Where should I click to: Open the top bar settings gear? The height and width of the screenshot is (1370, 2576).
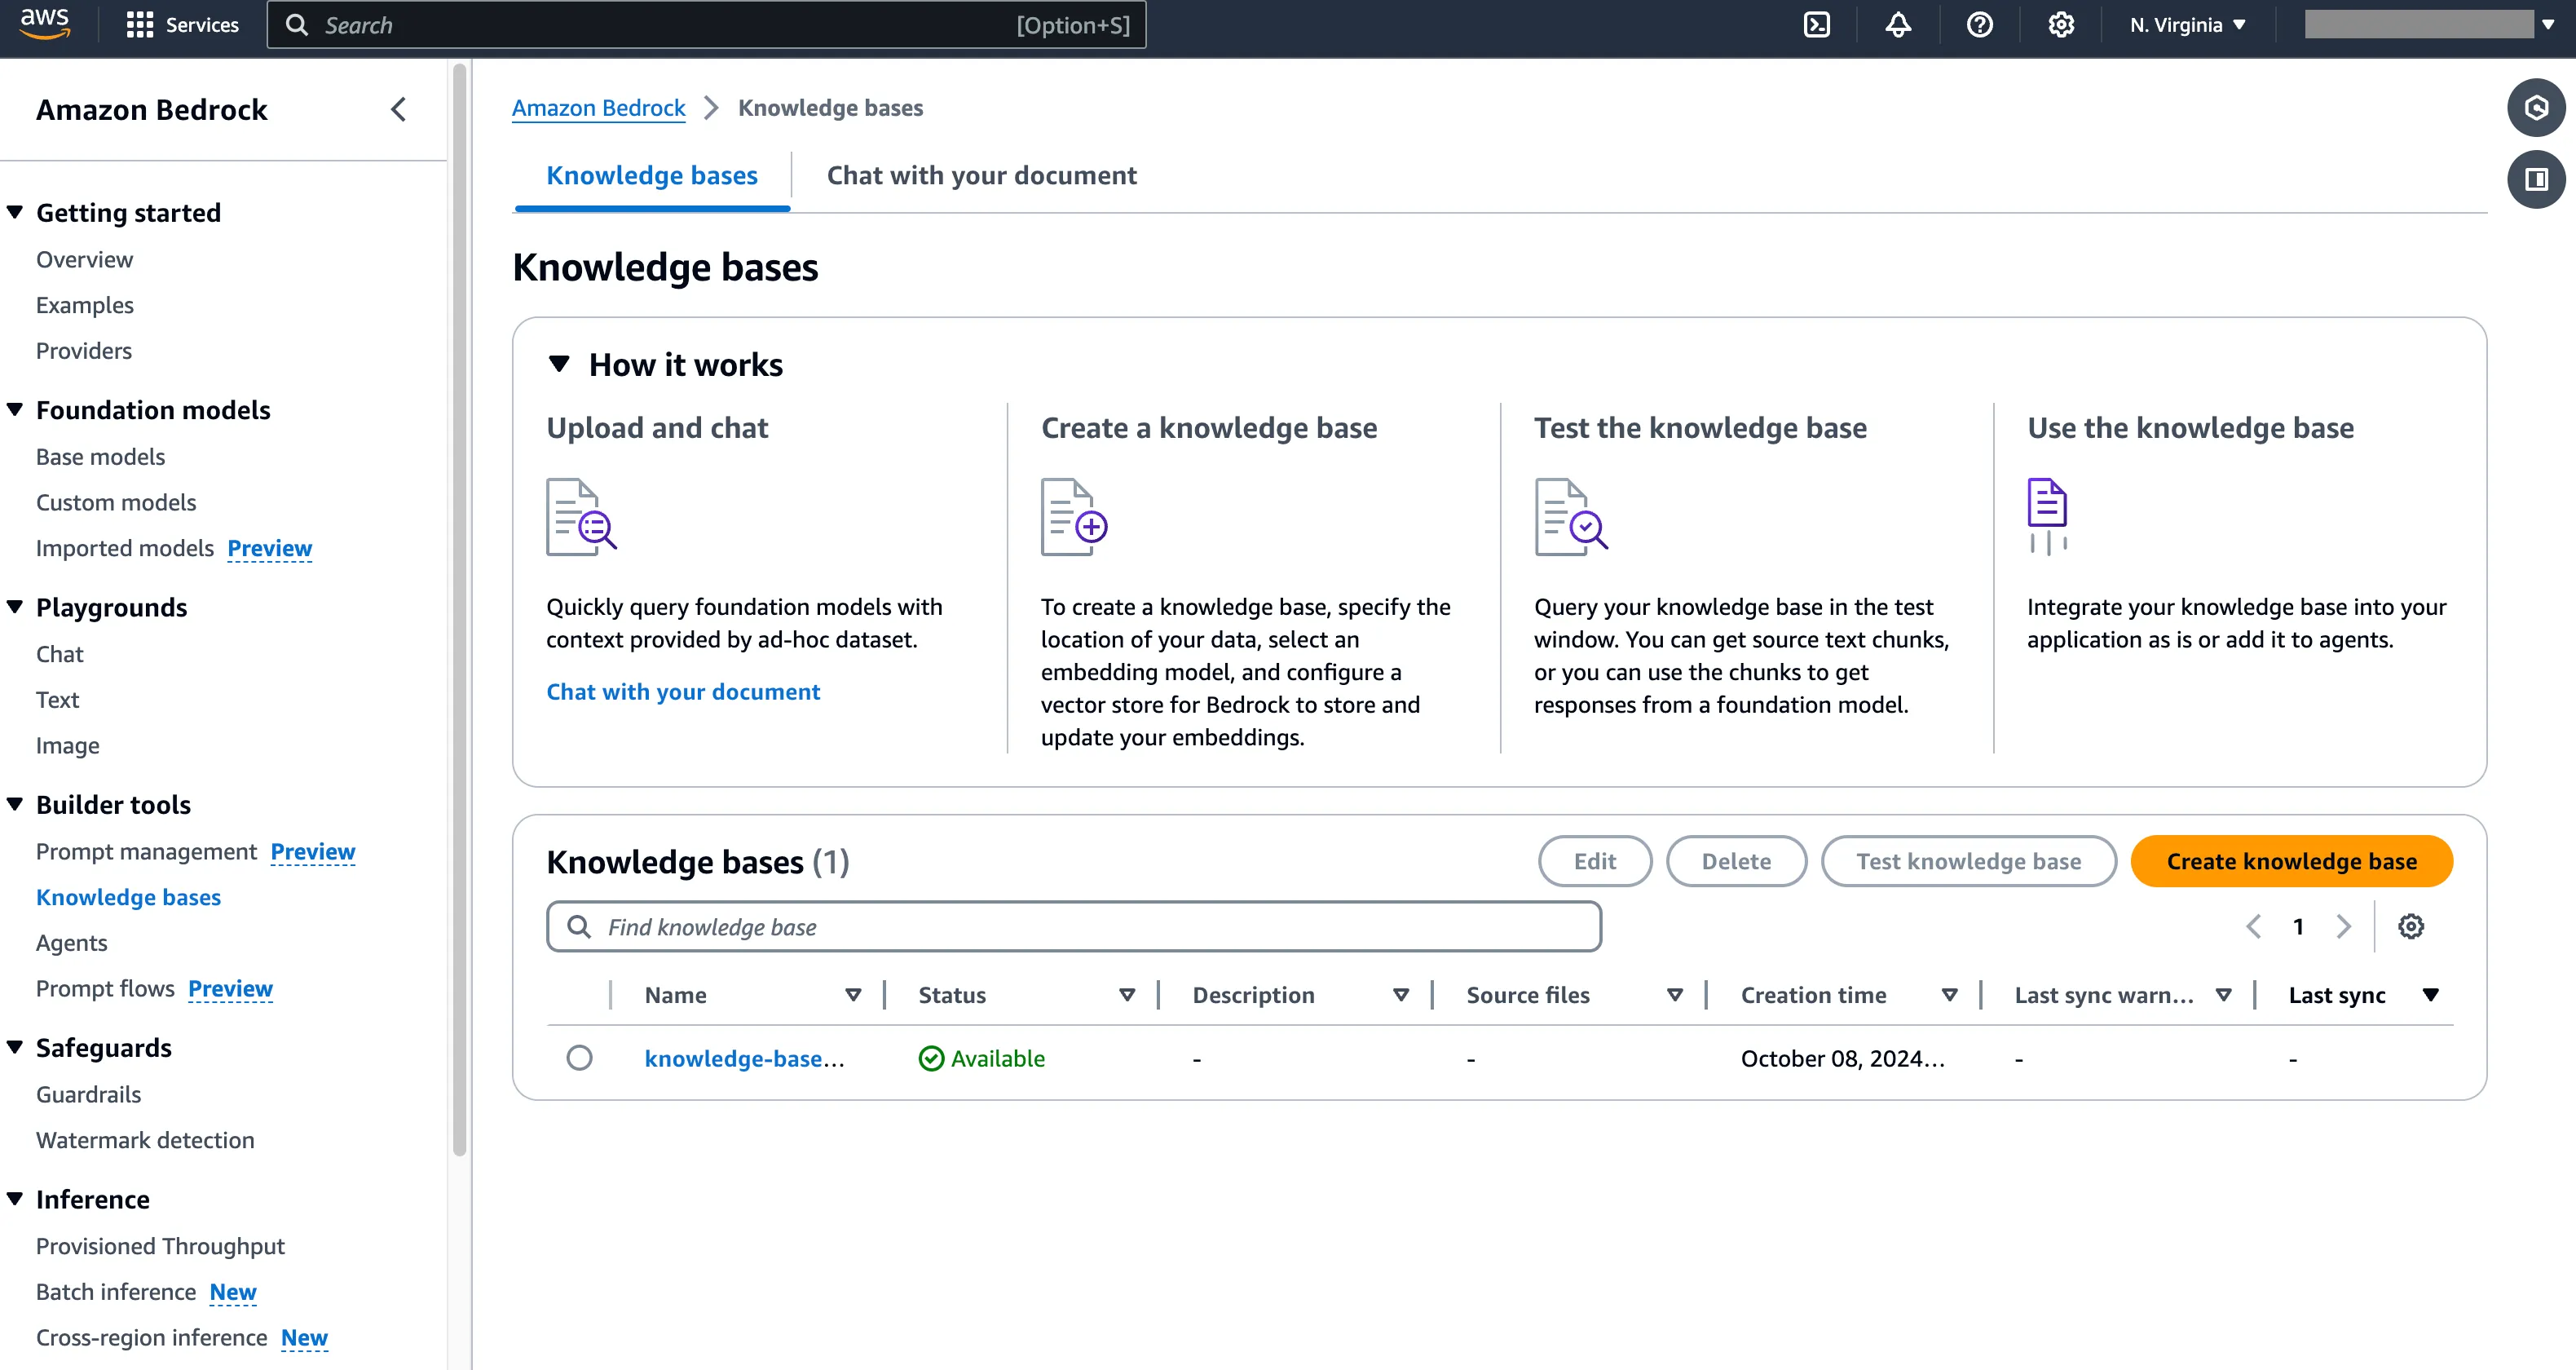(x=2061, y=25)
